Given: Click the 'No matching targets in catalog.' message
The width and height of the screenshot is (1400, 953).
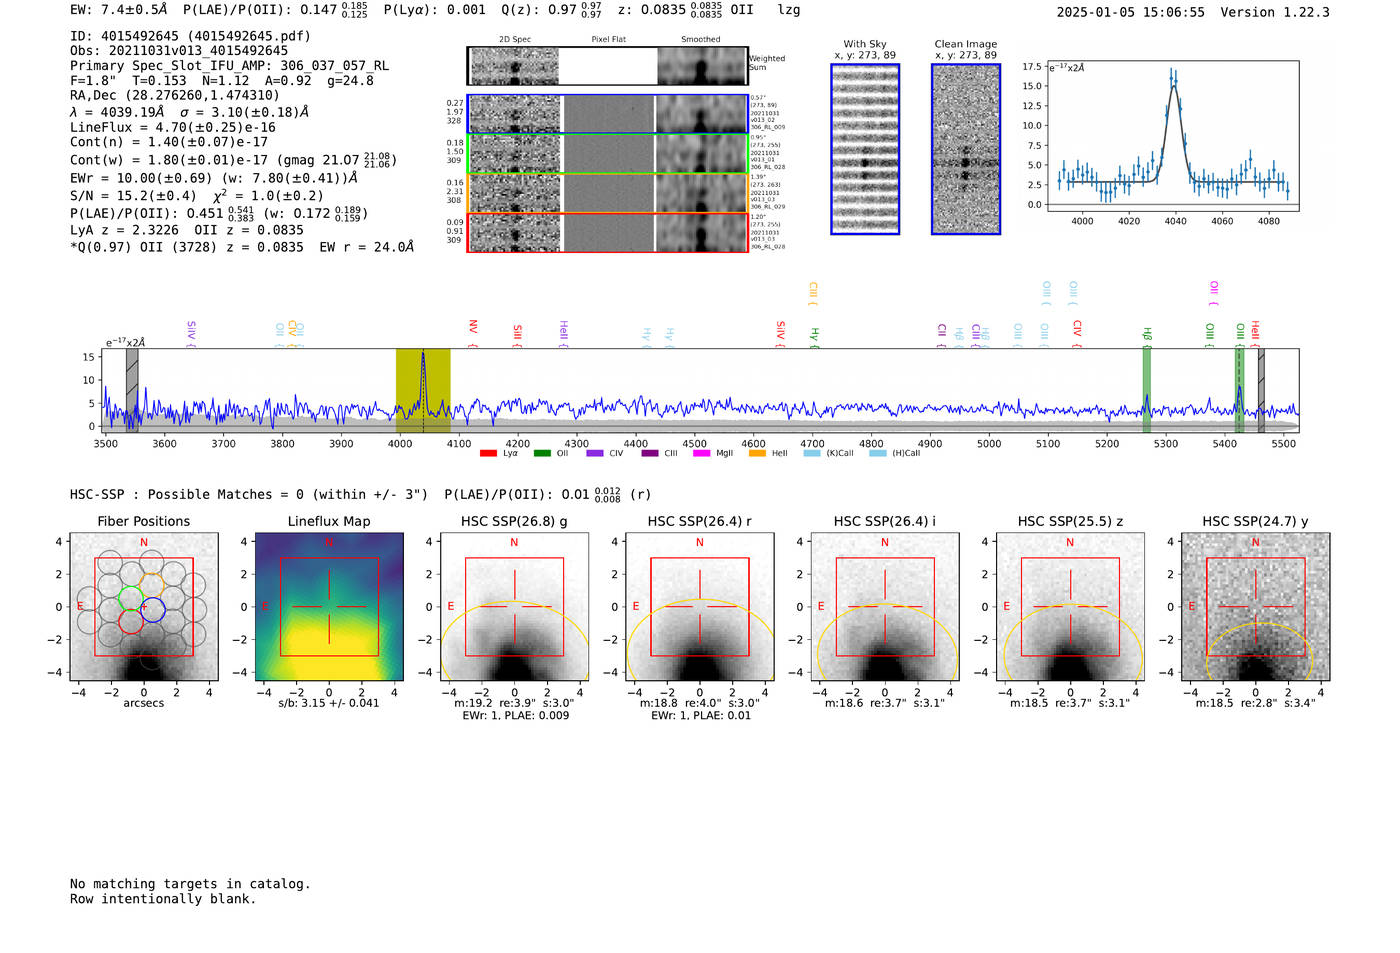Looking at the screenshot, I should 190,884.
